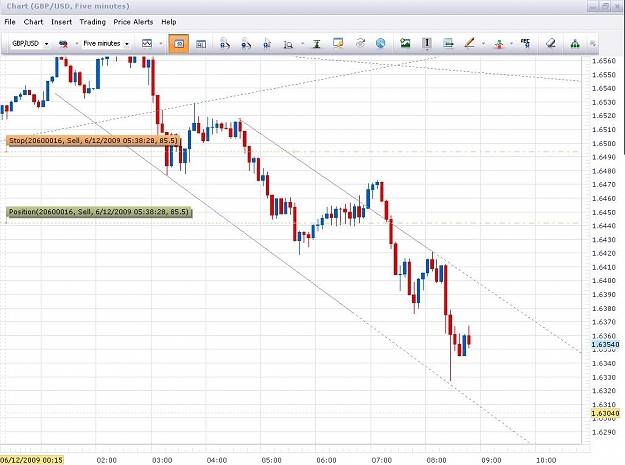The image size is (625, 465).
Task: Open the Help menu
Action: click(169, 22)
